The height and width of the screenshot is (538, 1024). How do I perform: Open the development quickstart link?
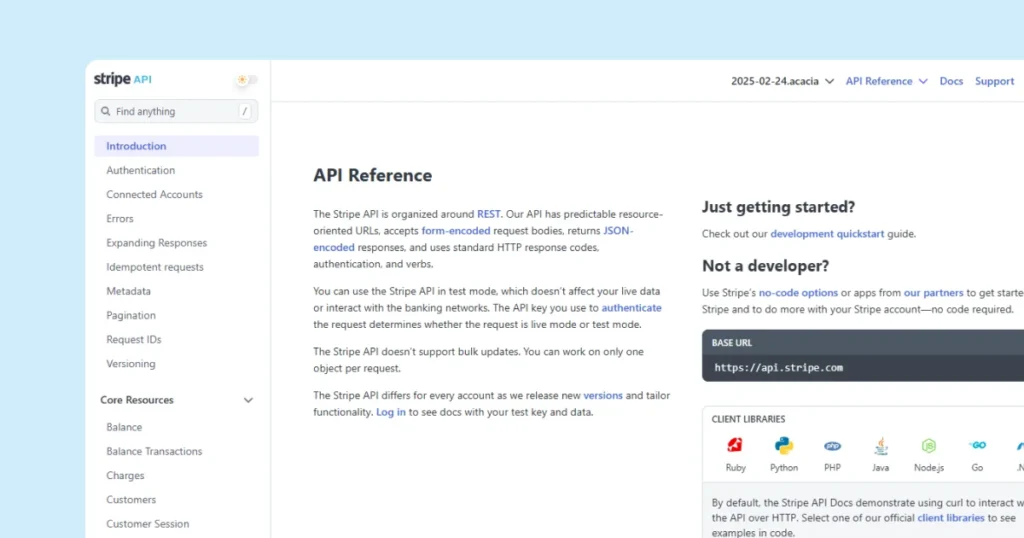click(x=827, y=234)
